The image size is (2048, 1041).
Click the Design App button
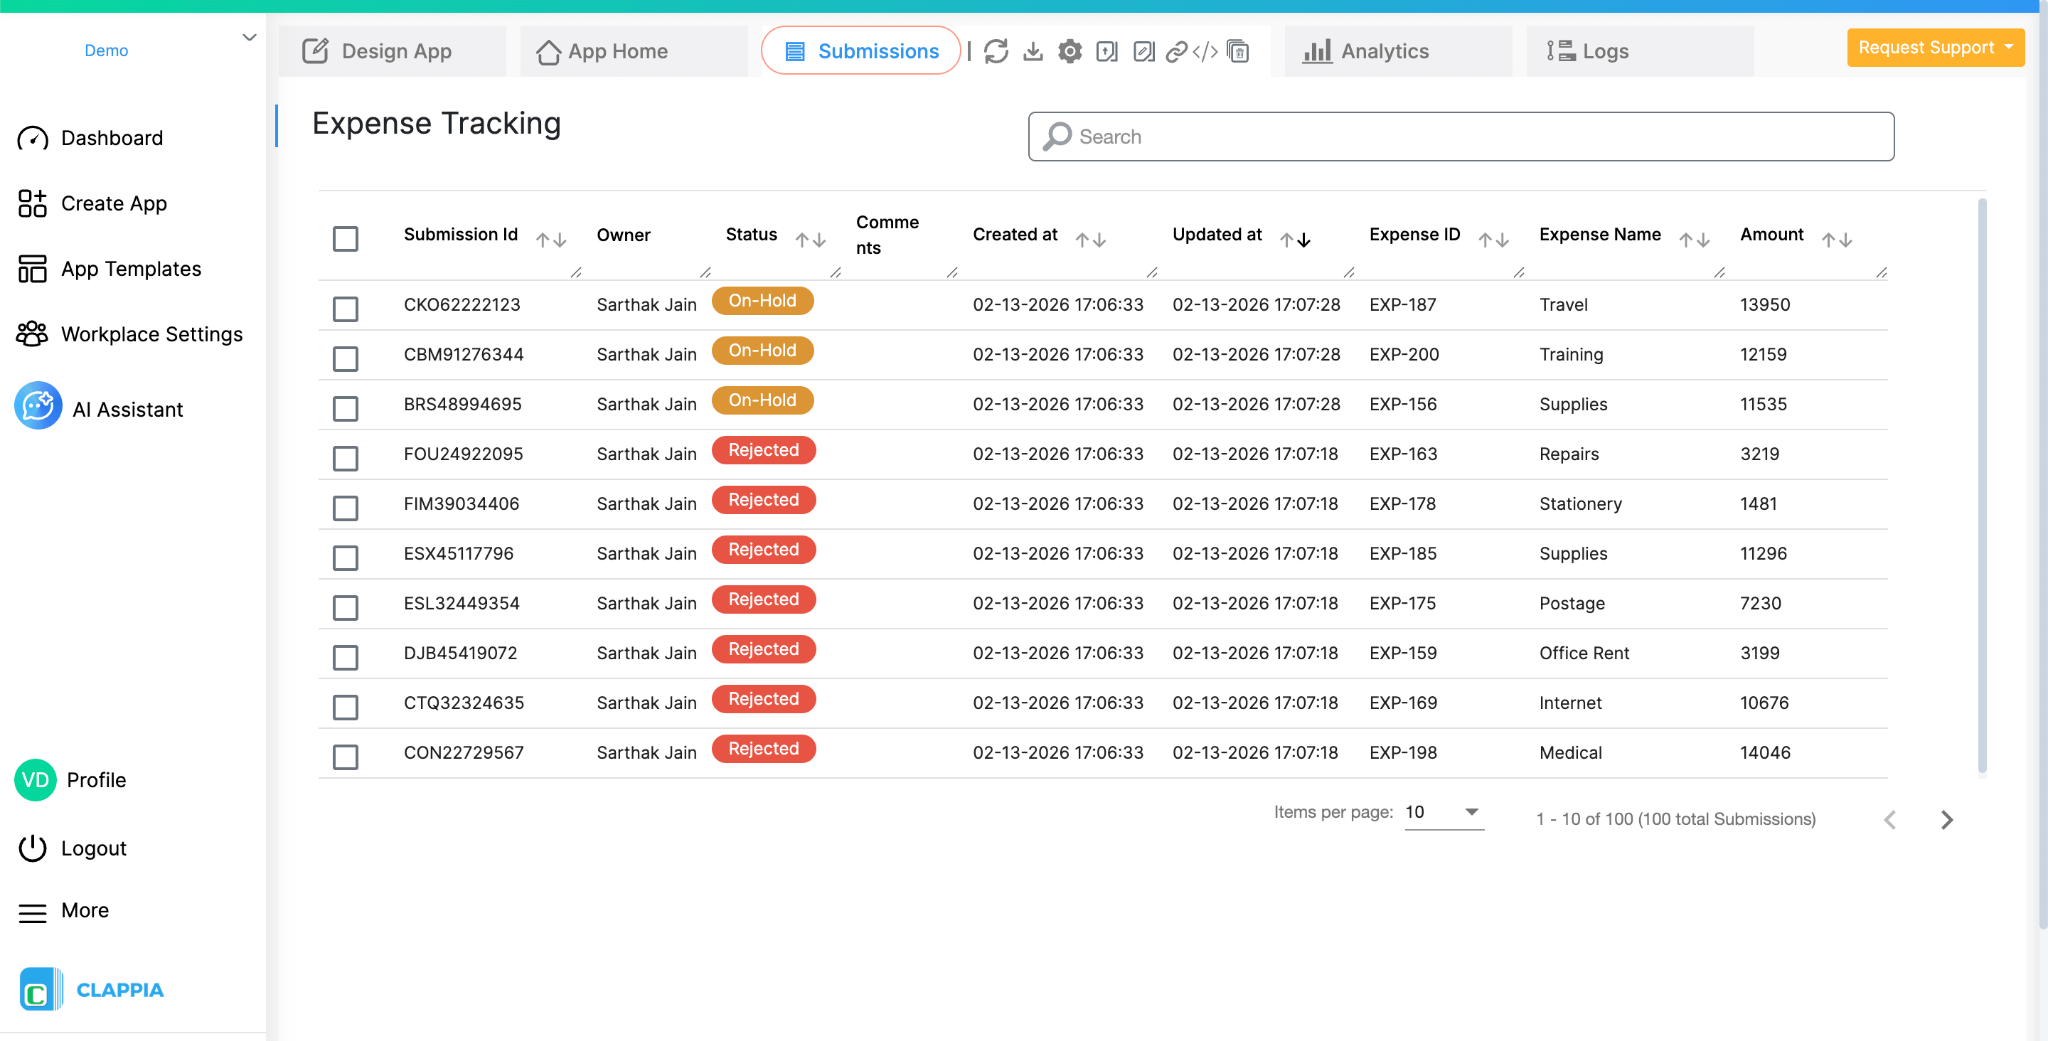pos(393,51)
